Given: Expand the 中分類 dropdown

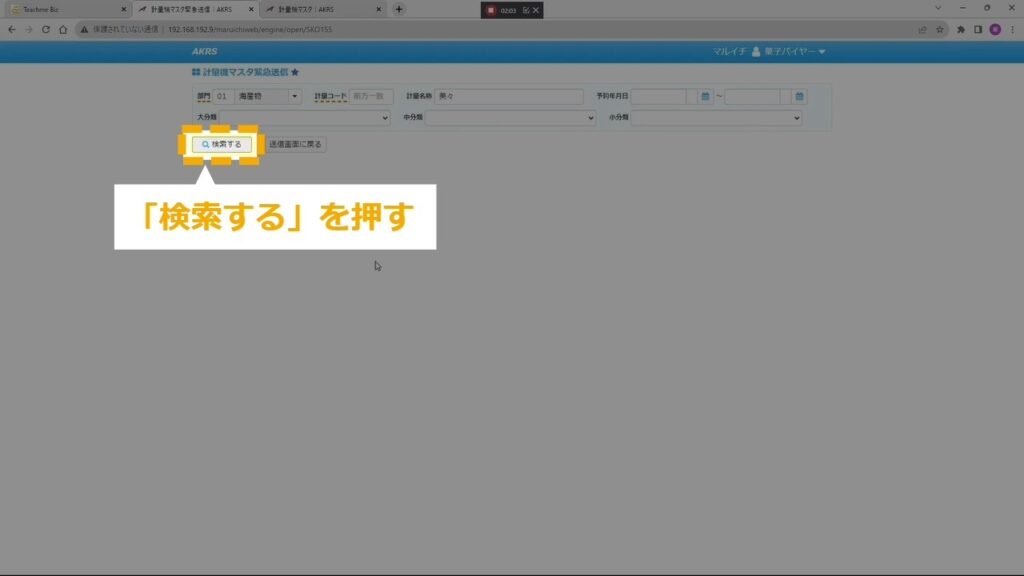Looking at the screenshot, I should (x=591, y=118).
